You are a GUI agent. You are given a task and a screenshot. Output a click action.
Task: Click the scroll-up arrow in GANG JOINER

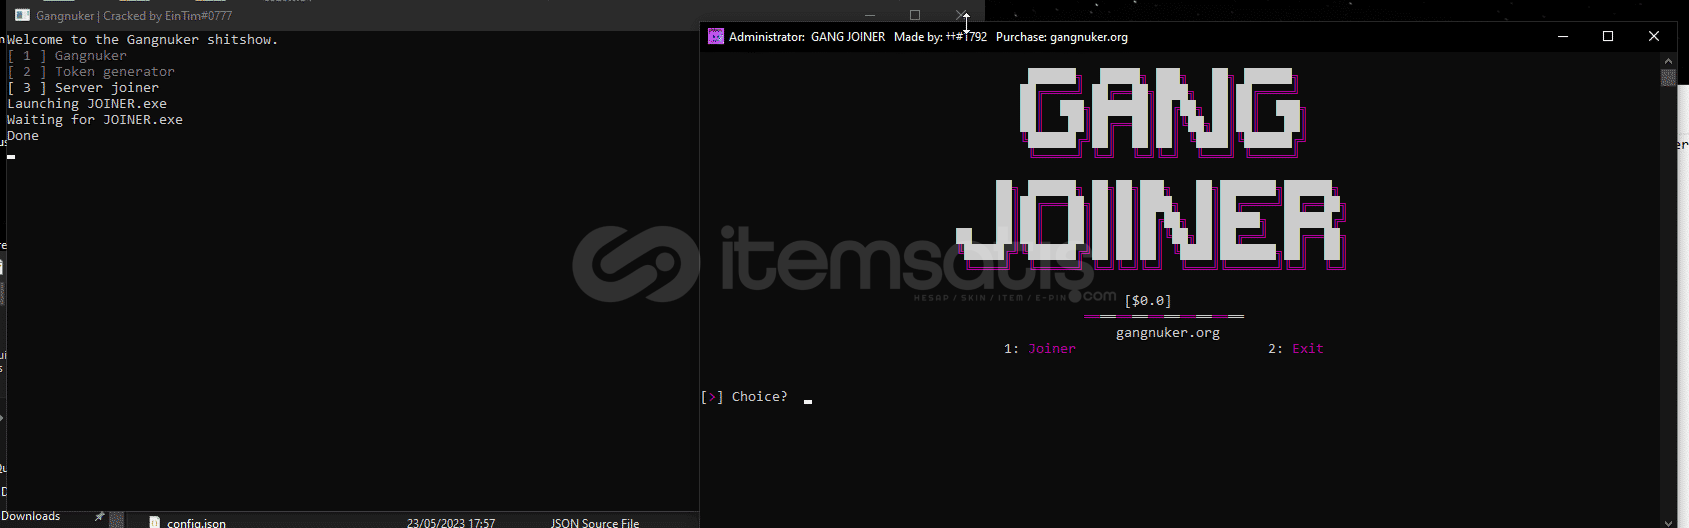1668,61
